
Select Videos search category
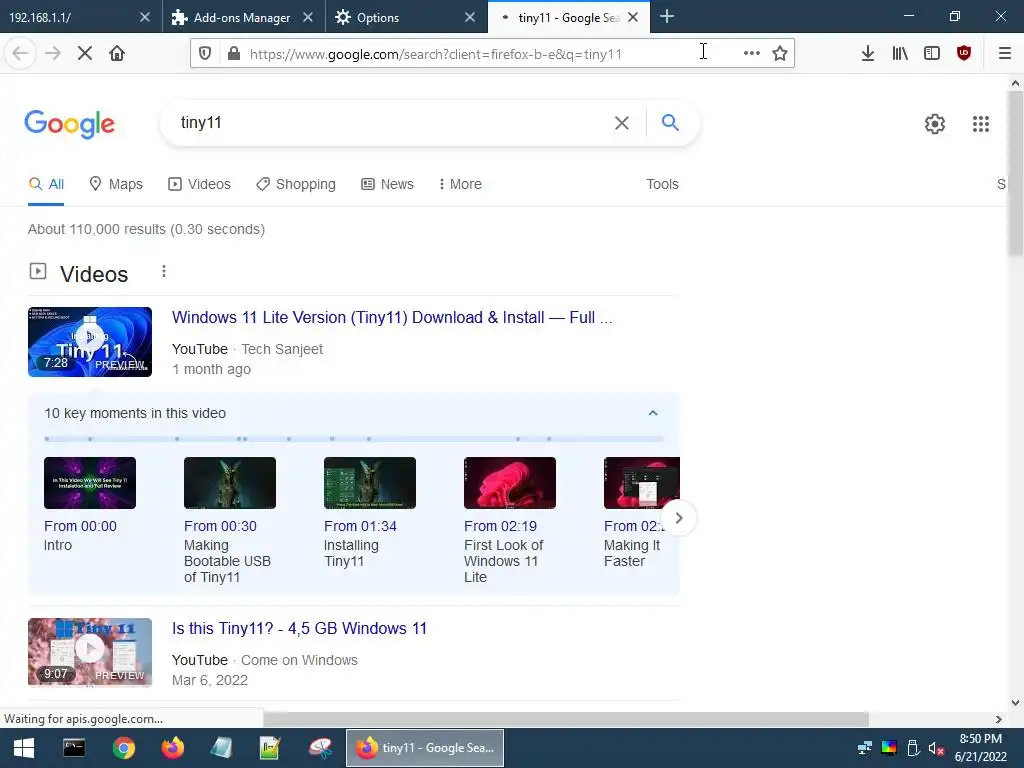coord(199,184)
